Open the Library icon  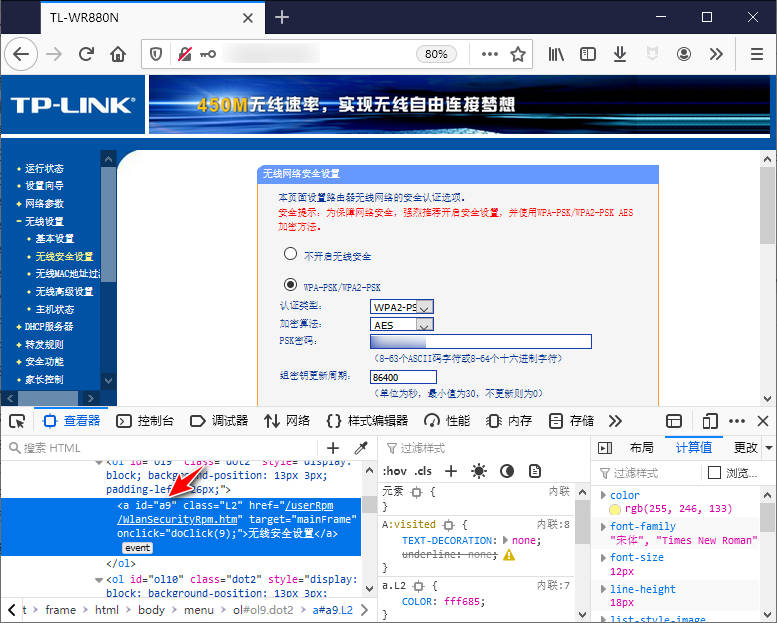coord(556,54)
